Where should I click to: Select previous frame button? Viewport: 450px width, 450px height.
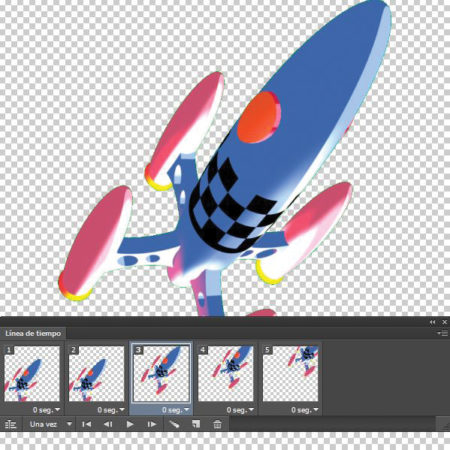(108, 424)
